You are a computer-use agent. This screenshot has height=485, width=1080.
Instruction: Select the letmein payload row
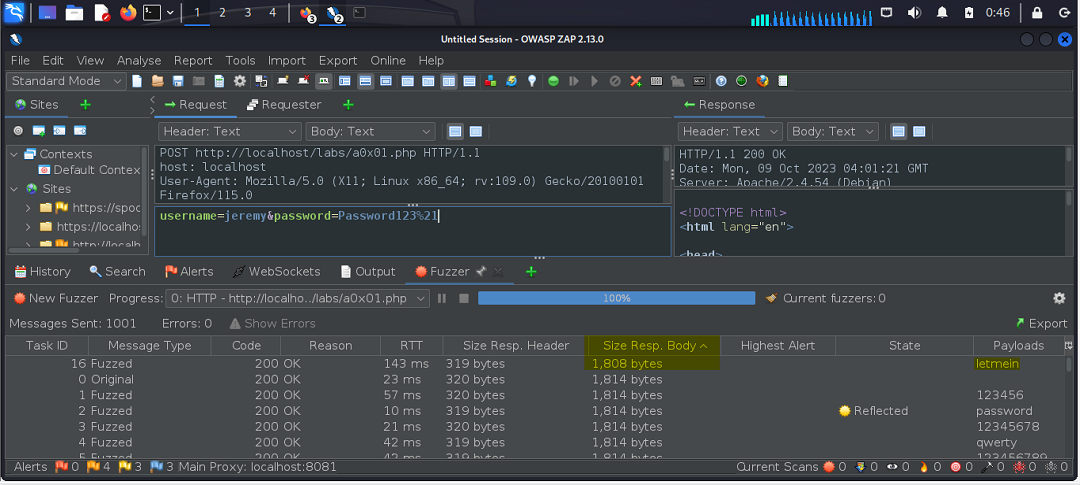point(534,363)
